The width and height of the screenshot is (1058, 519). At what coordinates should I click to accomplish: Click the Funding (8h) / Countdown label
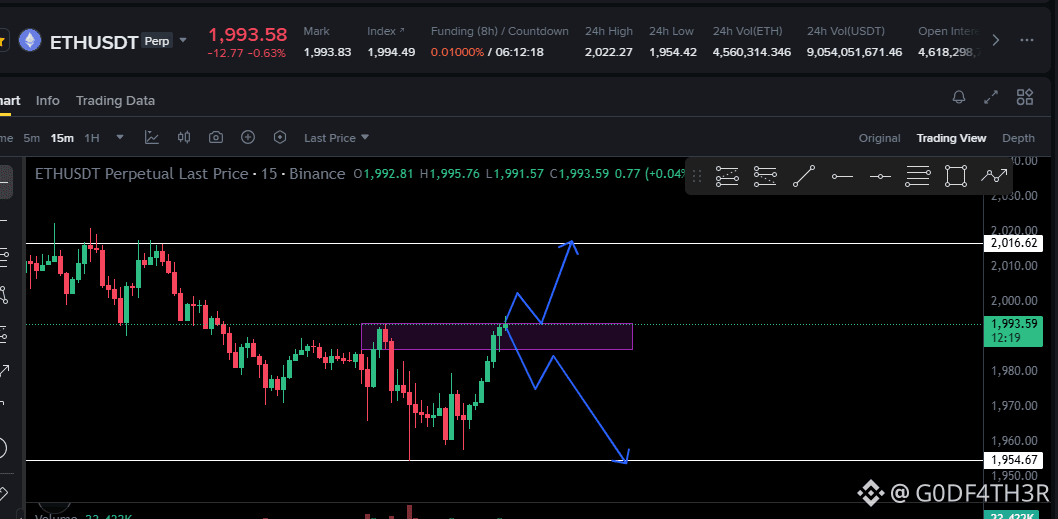(x=500, y=31)
